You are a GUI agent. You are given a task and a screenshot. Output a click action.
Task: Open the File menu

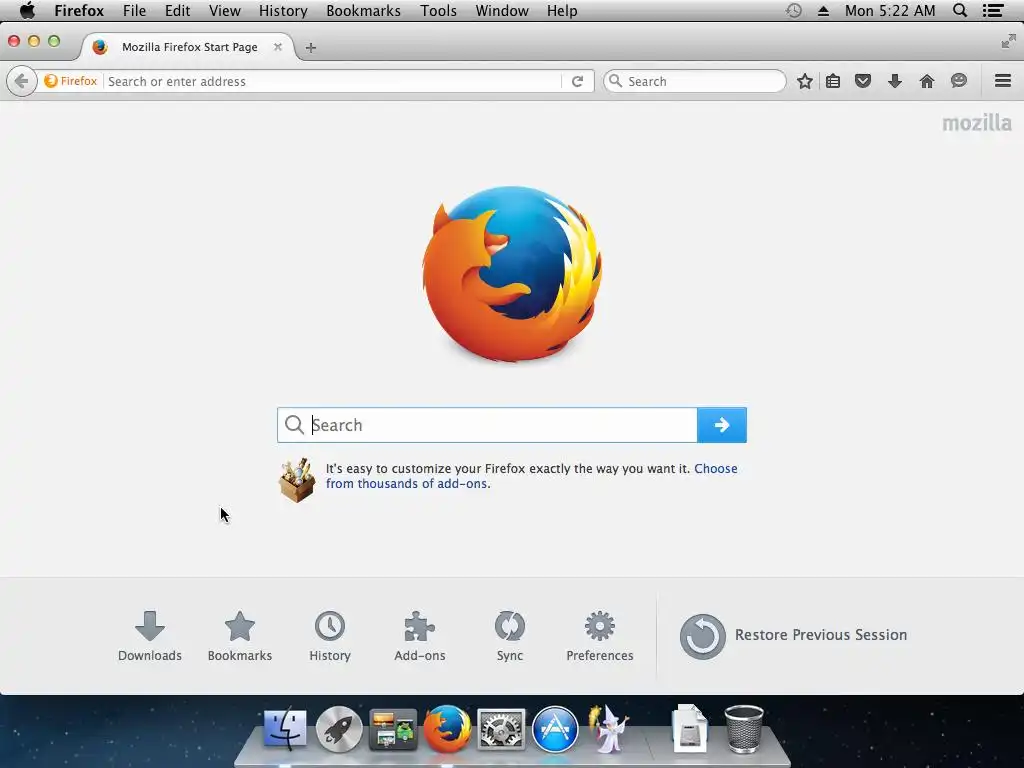point(135,11)
